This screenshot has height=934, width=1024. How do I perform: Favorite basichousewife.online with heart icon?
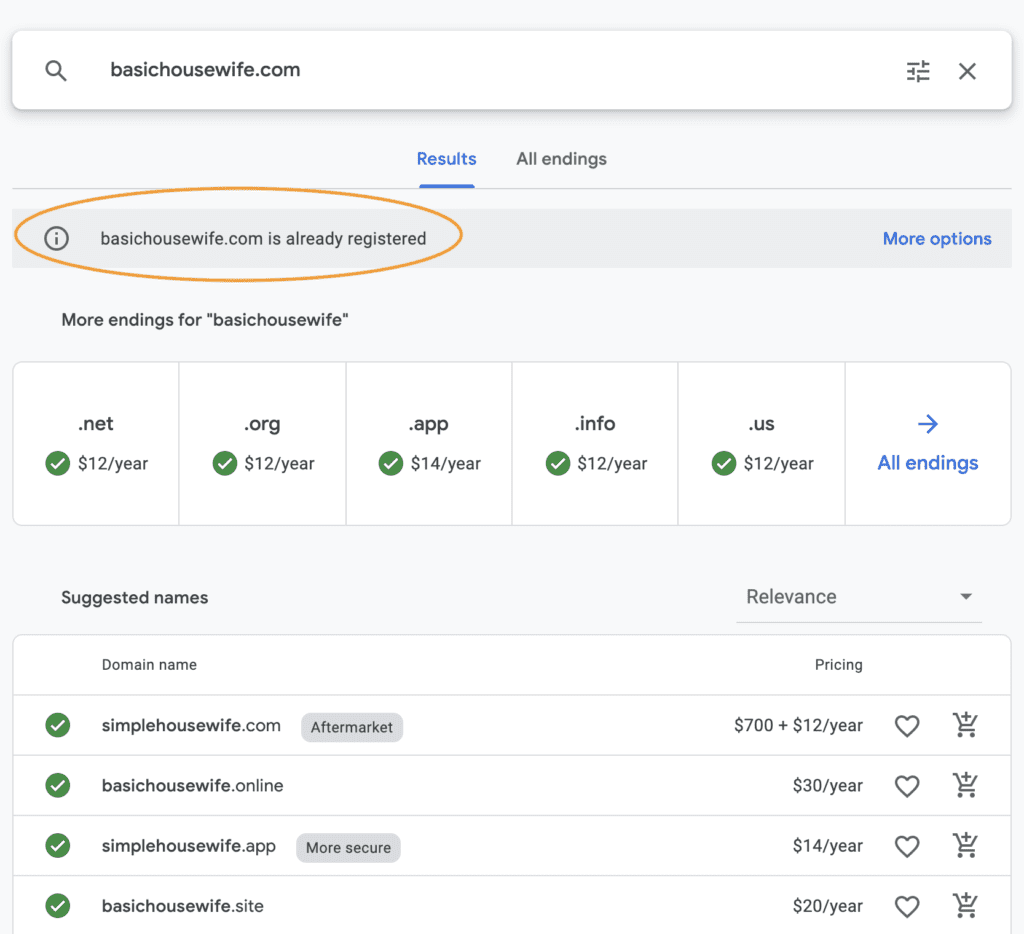click(x=906, y=786)
